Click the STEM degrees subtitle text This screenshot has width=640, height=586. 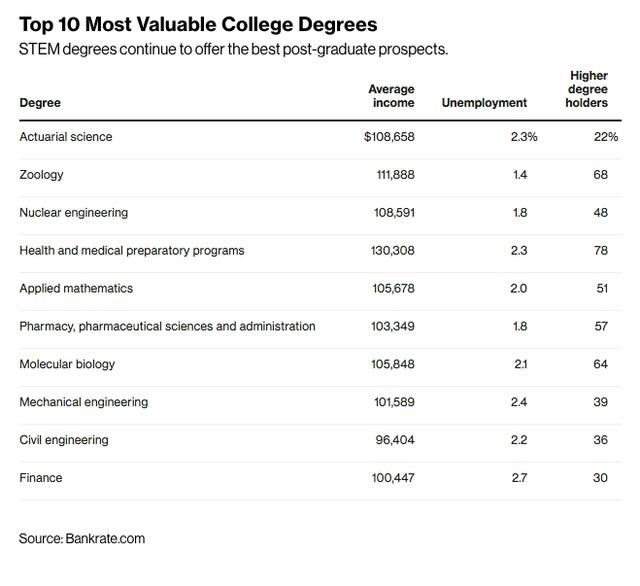tap(233, 49)
